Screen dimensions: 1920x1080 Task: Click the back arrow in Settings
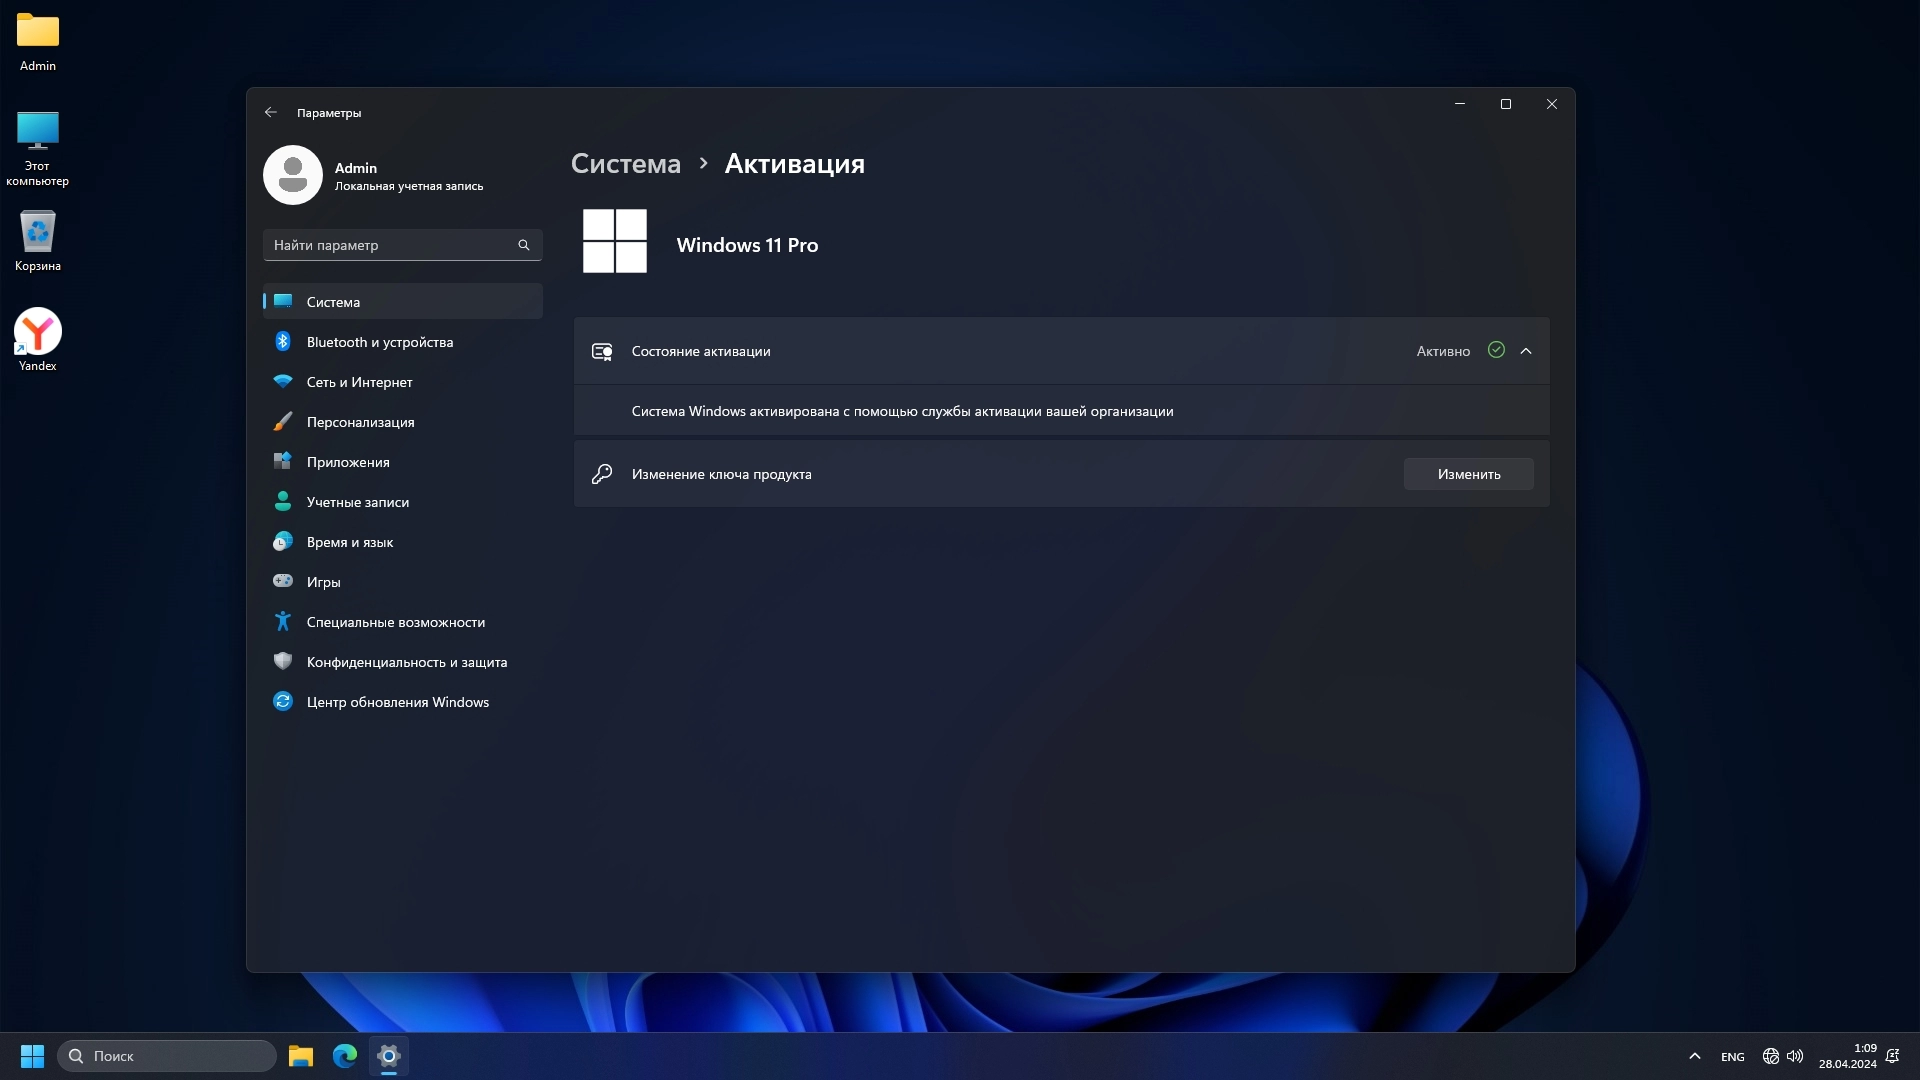(270, 112)
